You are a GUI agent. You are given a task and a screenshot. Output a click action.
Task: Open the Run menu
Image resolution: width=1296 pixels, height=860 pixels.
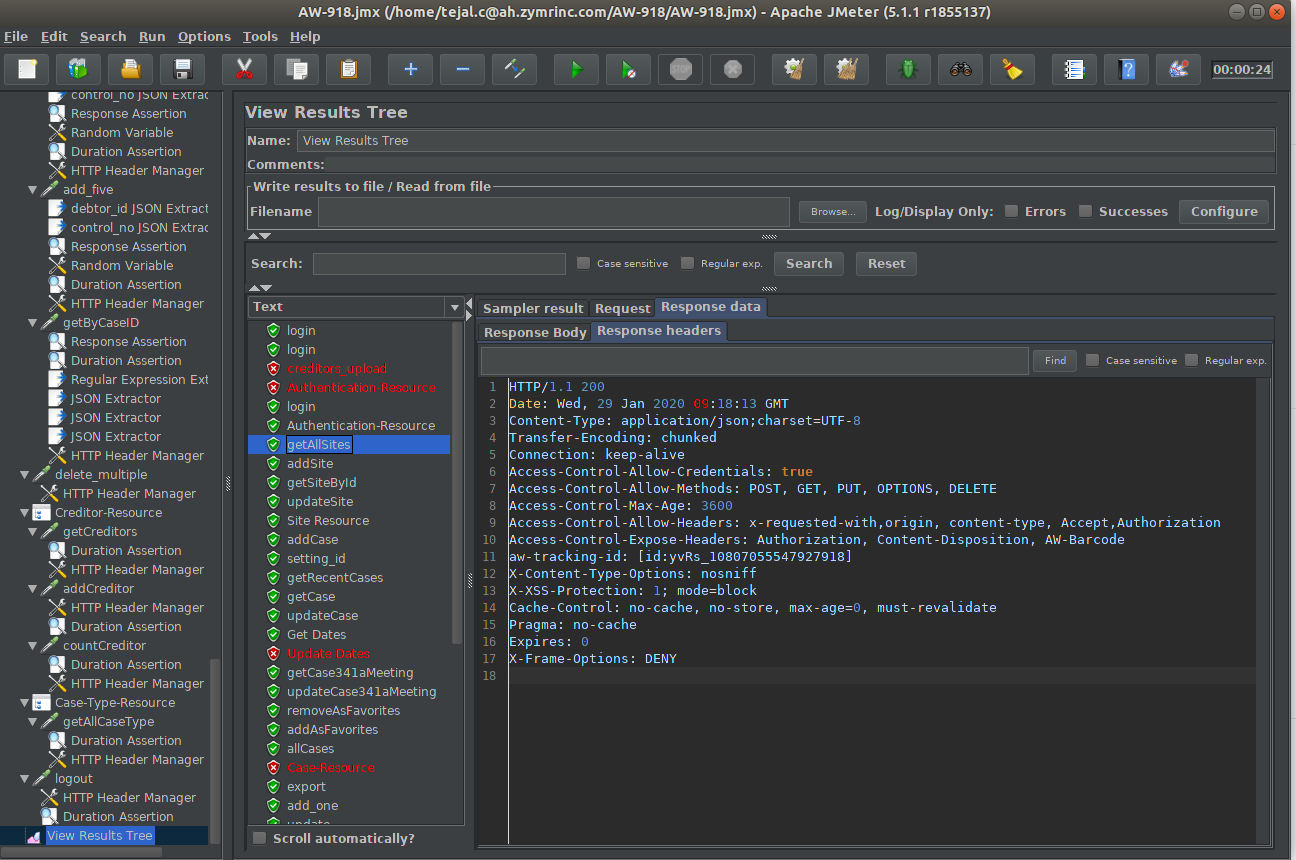152,36
